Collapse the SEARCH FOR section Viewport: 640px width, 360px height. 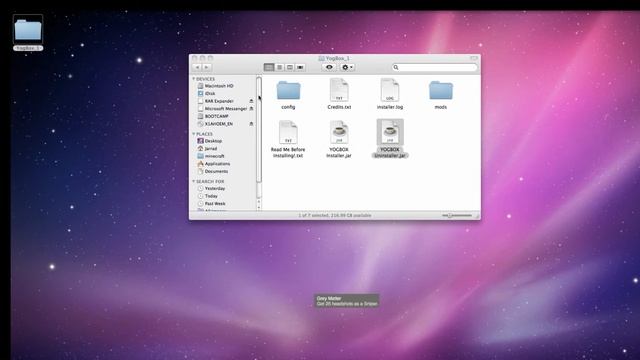pos(194,181)
